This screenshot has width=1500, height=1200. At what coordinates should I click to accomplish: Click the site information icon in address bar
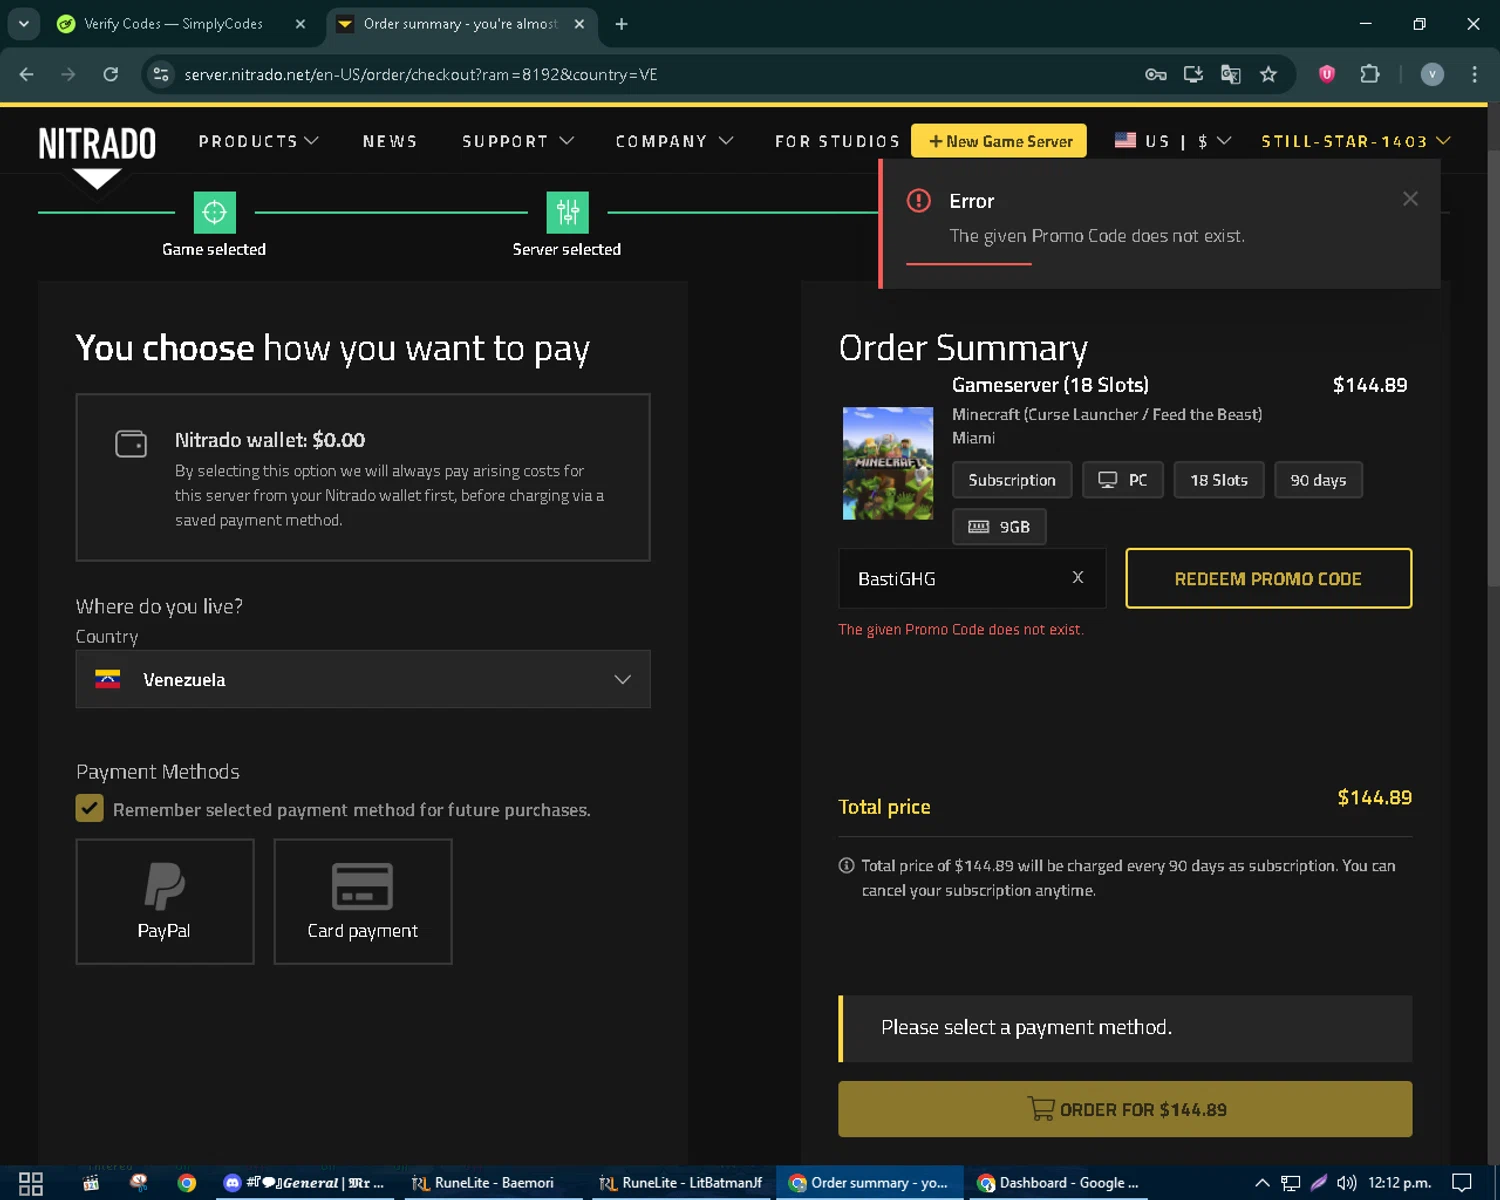161,74
